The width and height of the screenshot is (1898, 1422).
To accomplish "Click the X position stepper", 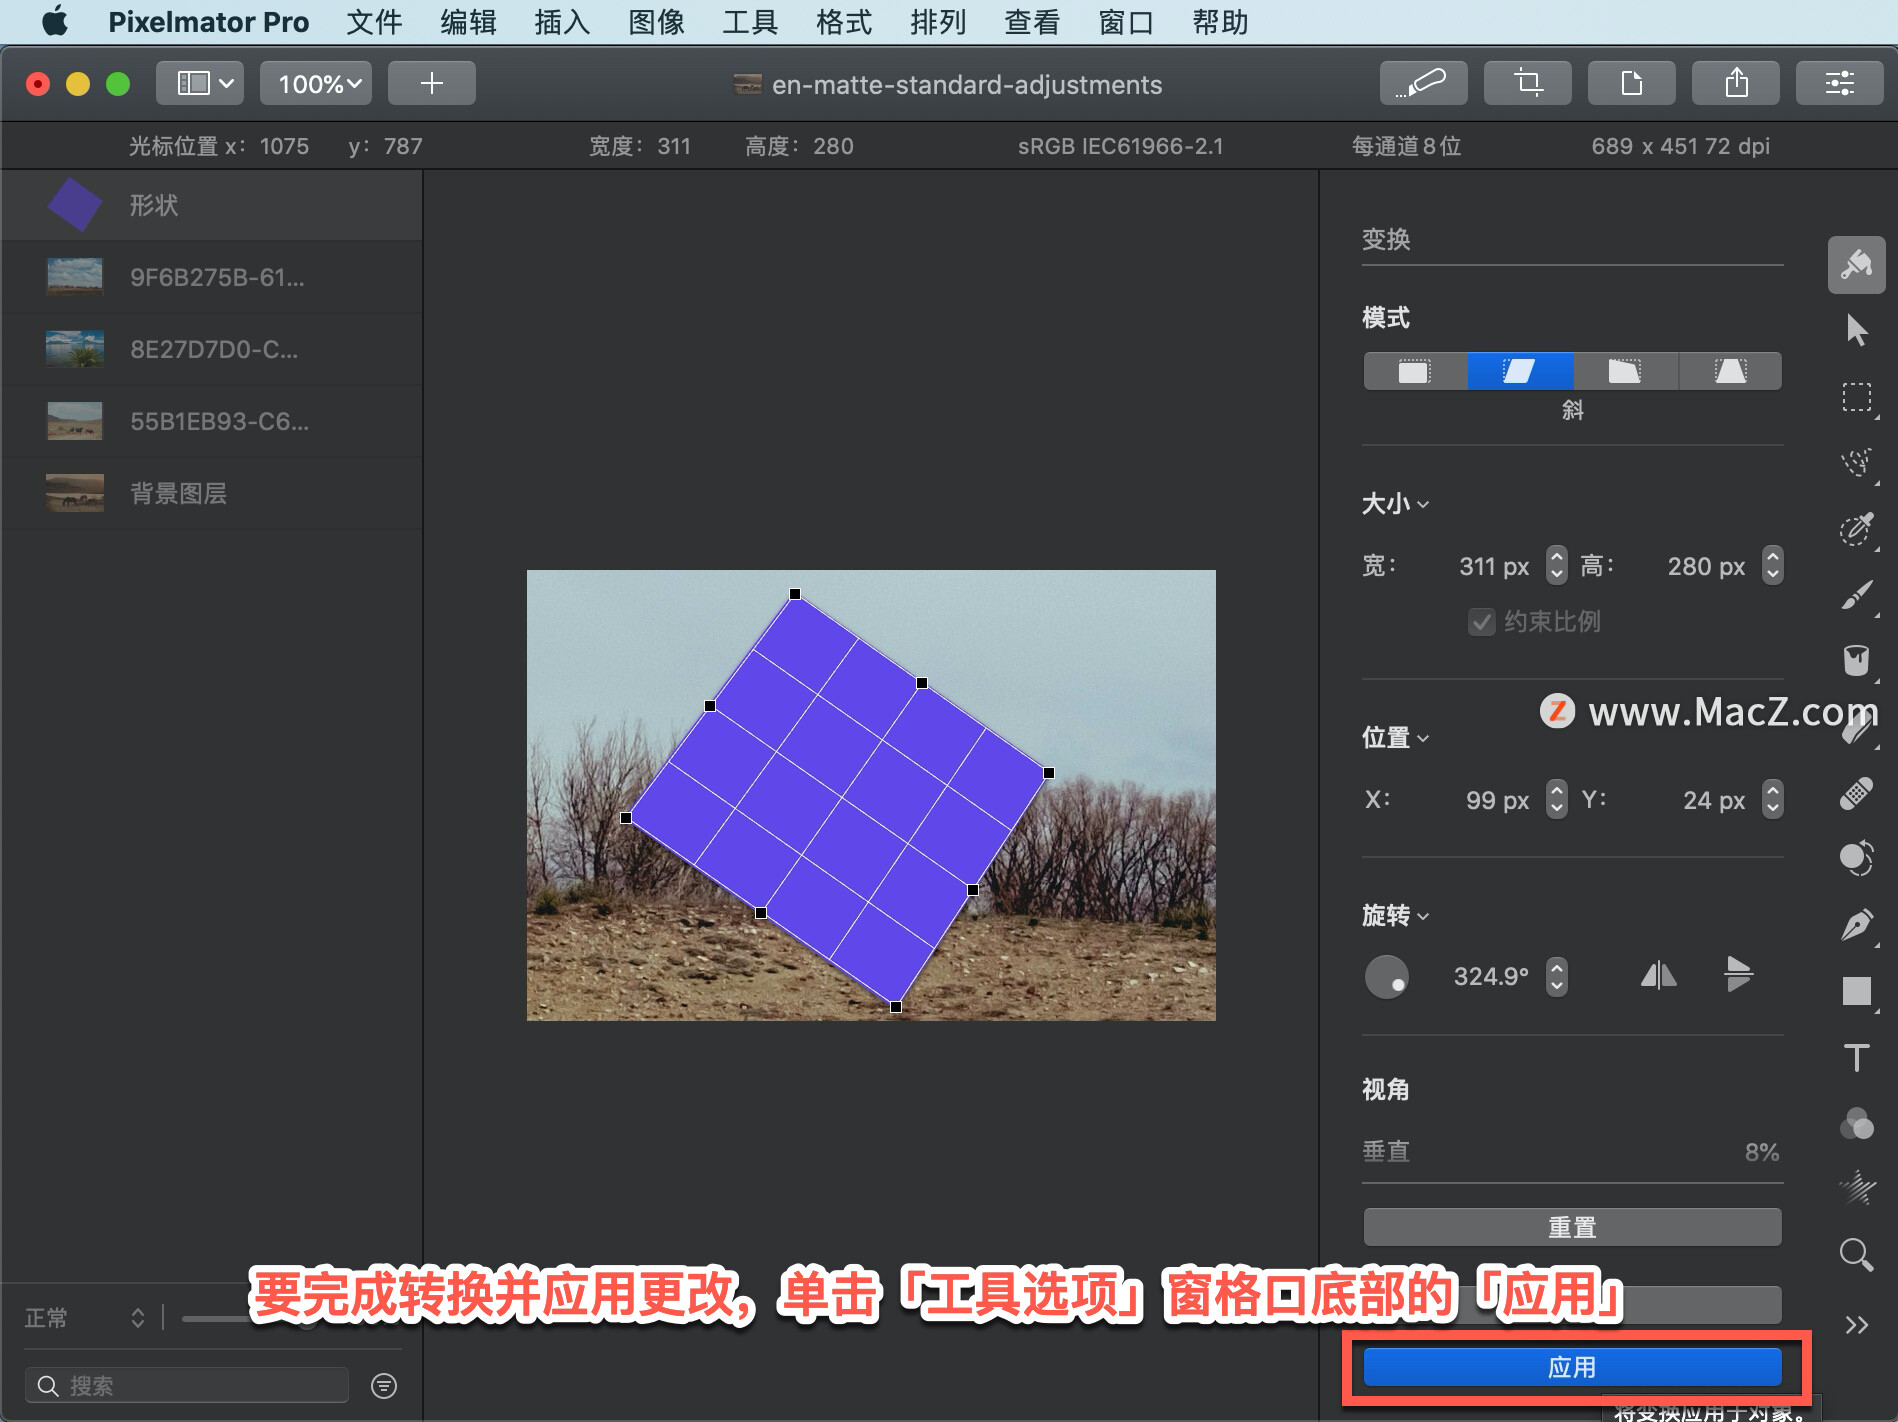I will click(x=1556, y=800).
